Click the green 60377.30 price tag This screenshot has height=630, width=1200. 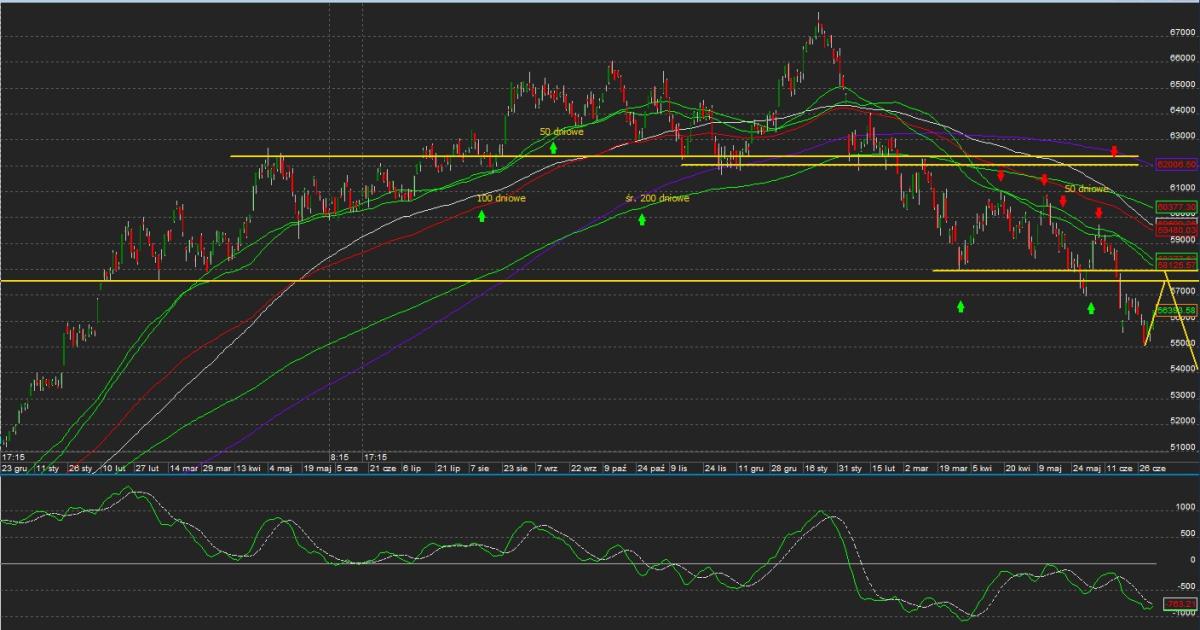pyautogui.click(x=1176, y=206)
